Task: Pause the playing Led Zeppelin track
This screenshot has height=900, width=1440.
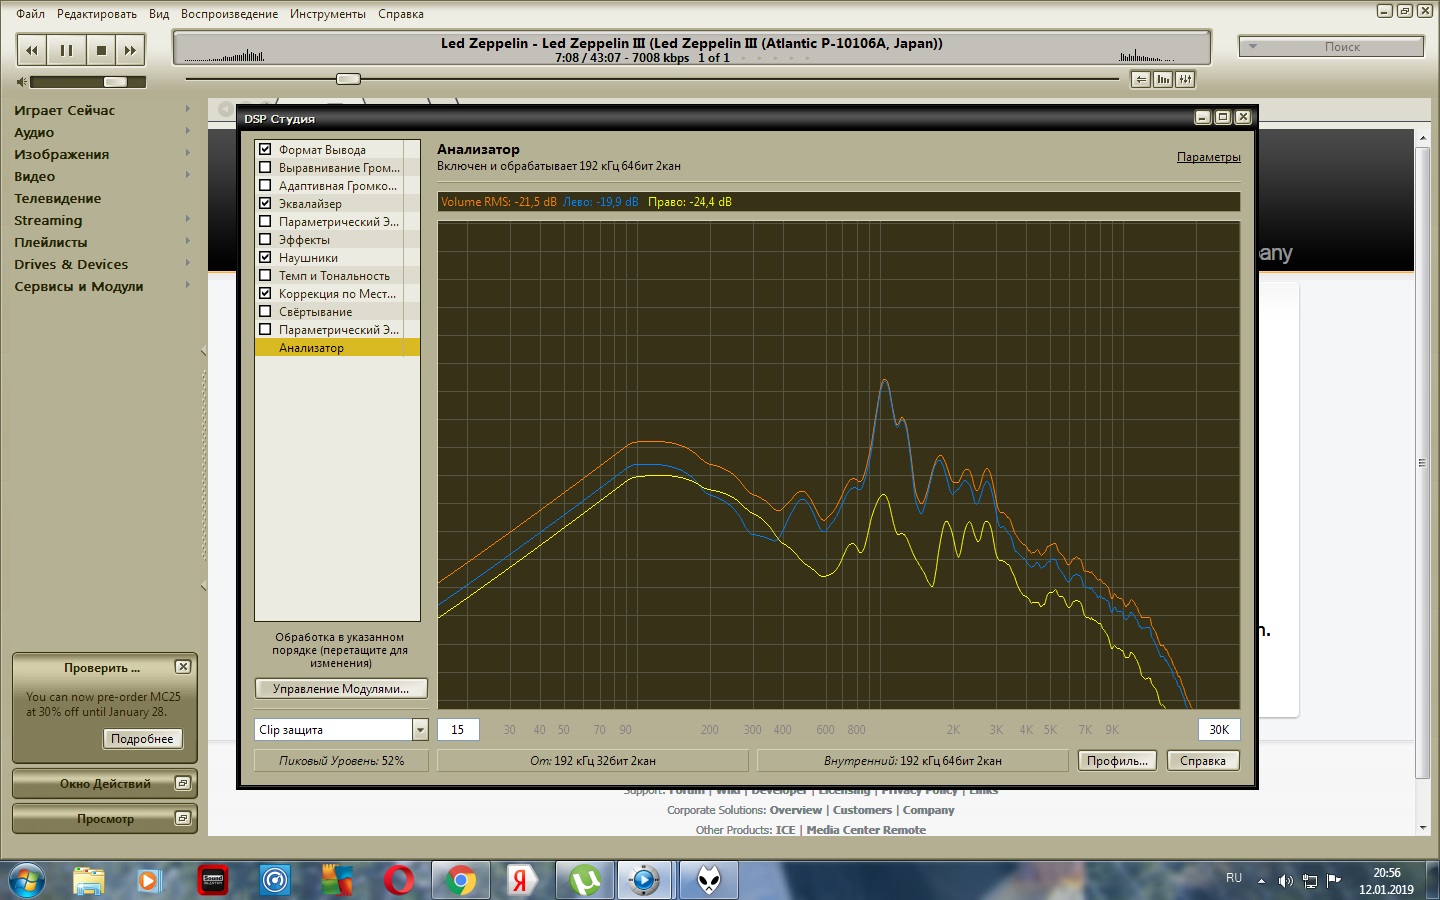Action: [x=66, y=50]
